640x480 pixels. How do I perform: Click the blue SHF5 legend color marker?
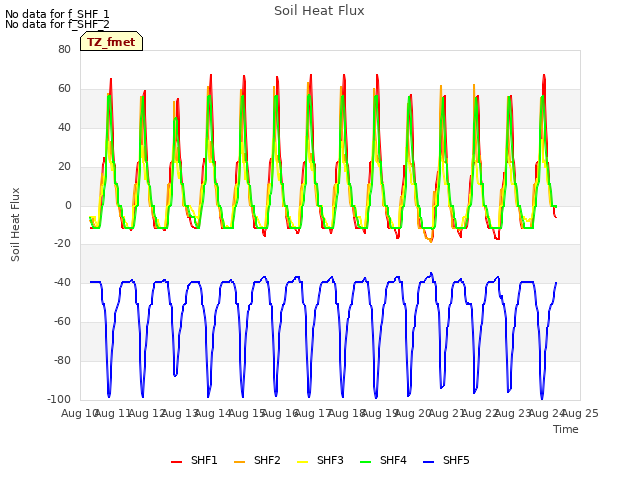[428, 462]
